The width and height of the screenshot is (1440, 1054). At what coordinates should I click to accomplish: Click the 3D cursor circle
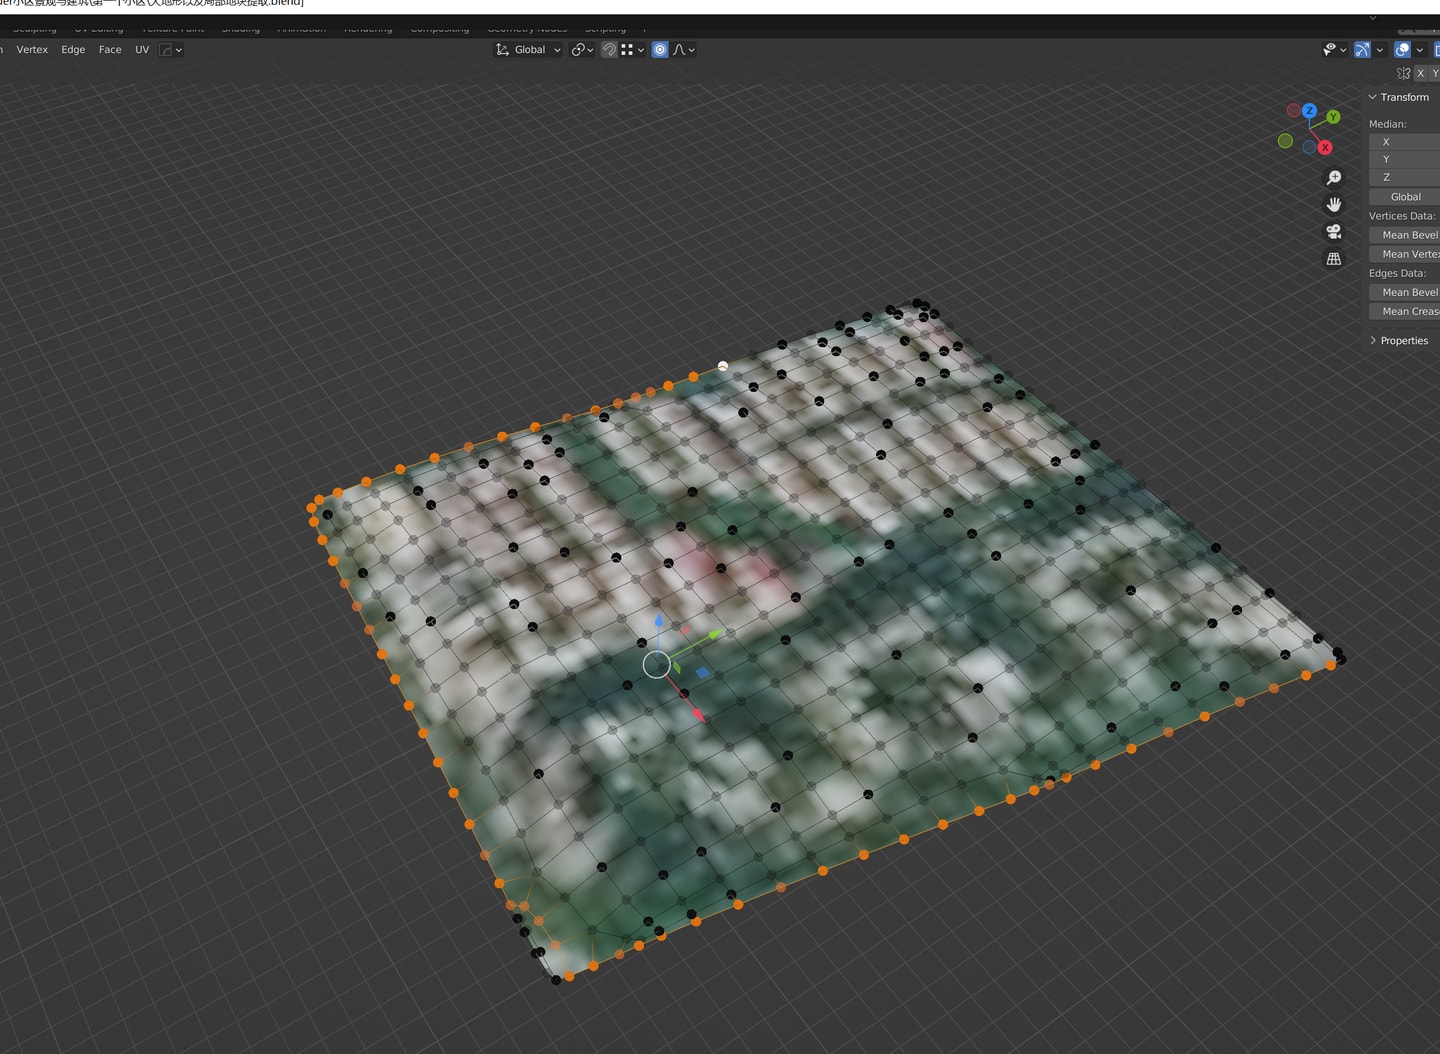656,664
